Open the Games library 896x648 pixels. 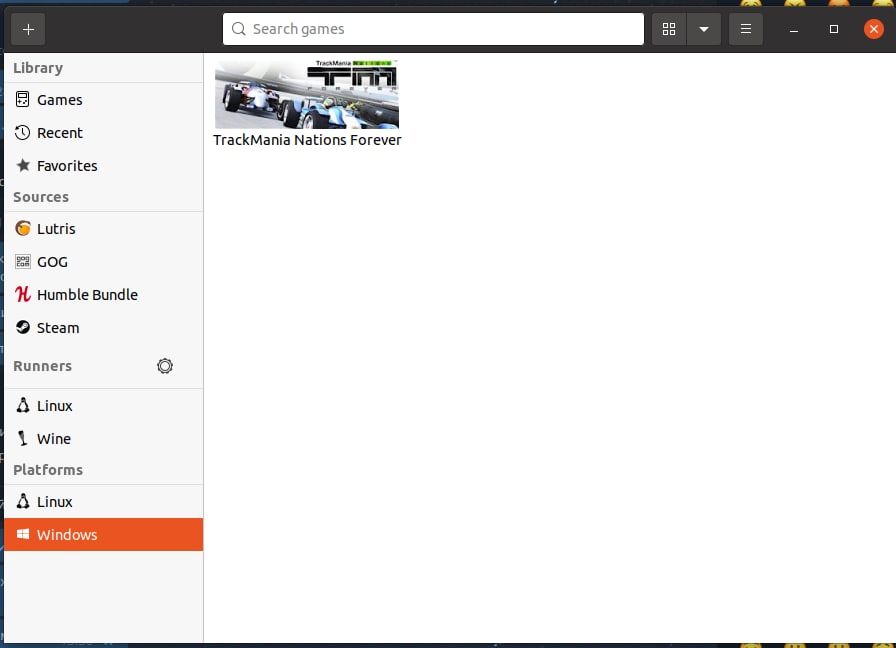[103, 100]
